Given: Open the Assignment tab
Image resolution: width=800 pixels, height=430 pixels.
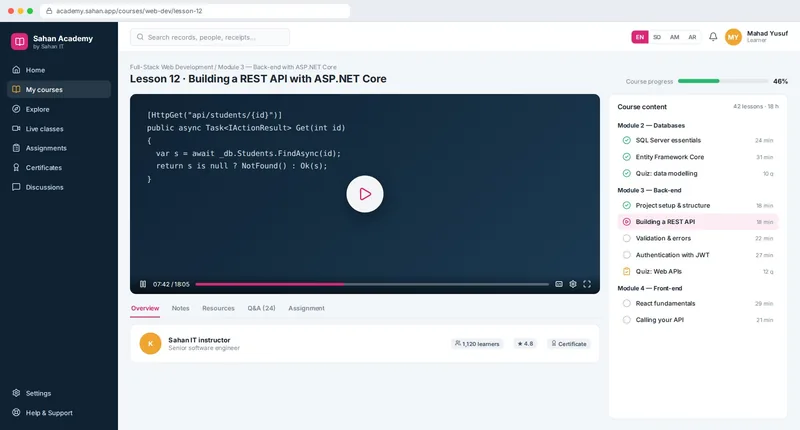Looking at the screenshot, I should pos(306,308).
